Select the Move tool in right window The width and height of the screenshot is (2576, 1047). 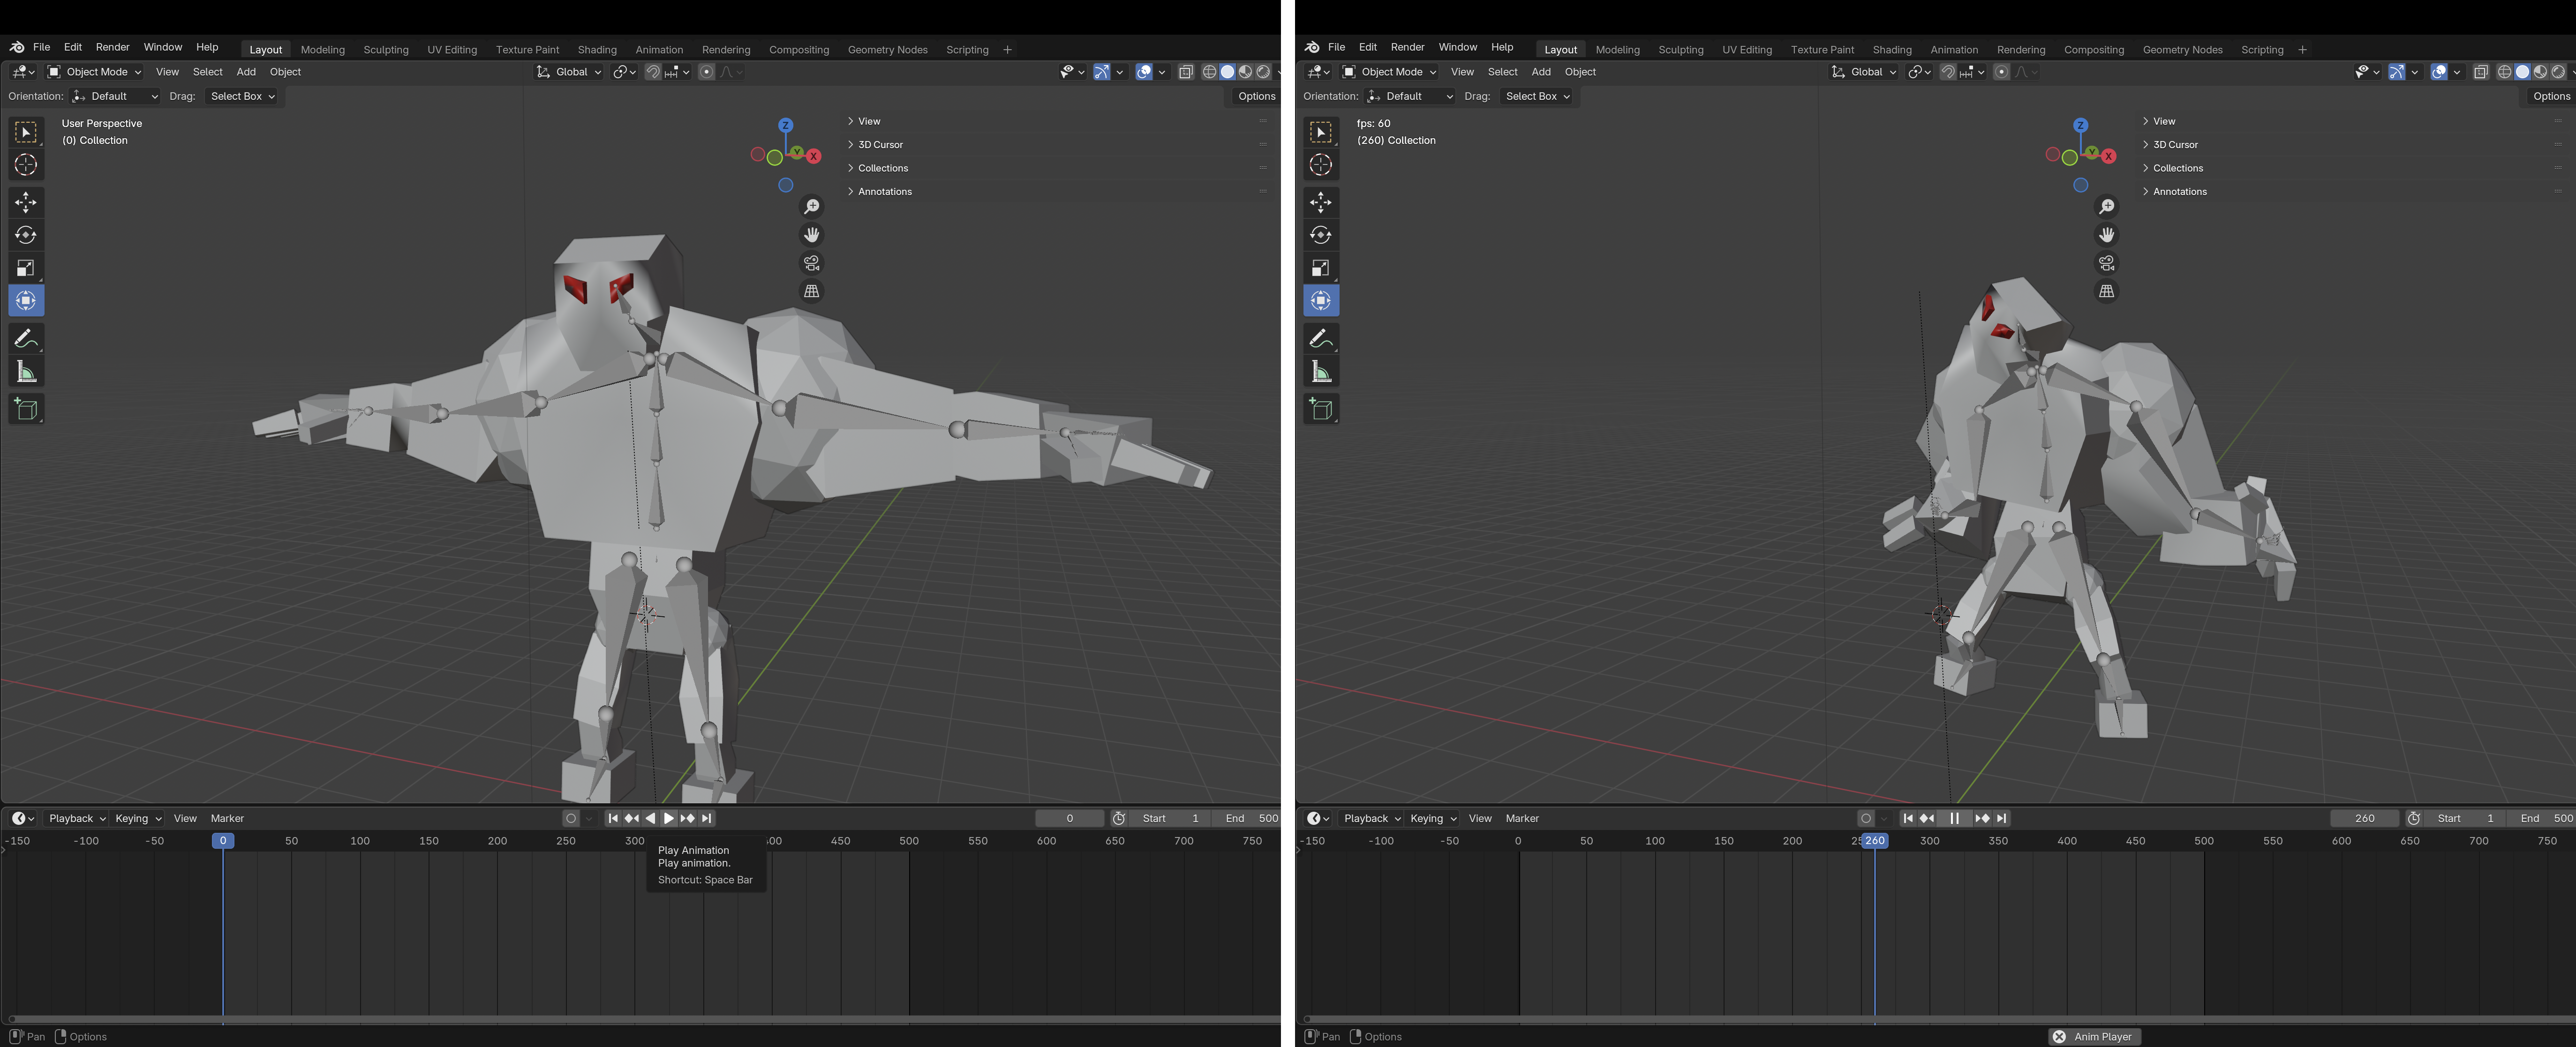coord(1321,203)
